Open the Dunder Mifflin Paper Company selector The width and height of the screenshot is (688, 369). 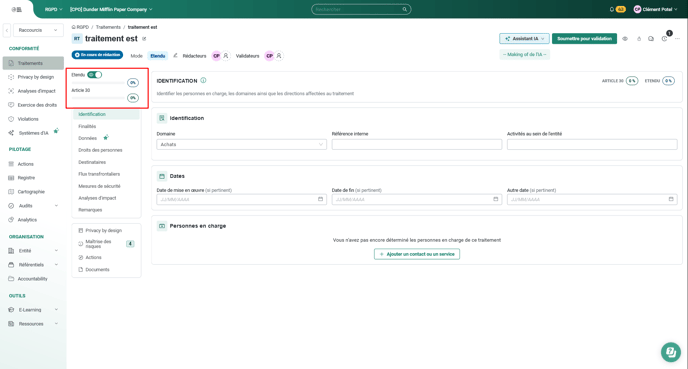[x=111, y=9]
